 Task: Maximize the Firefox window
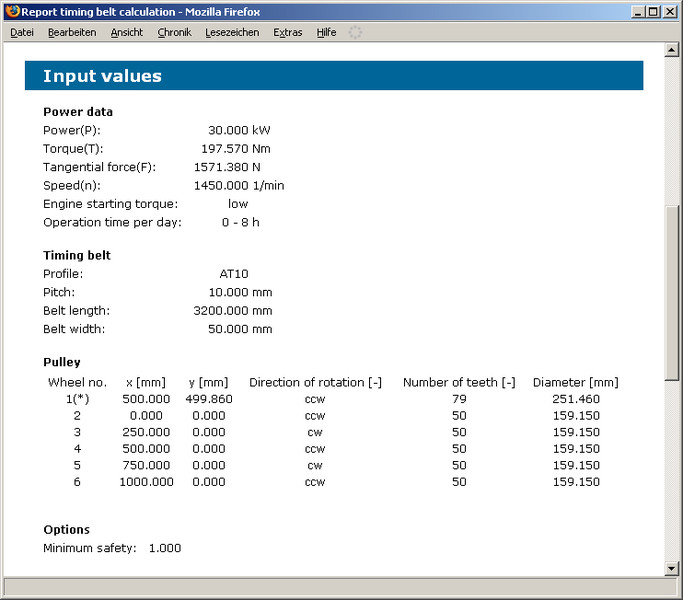click(653, 11)
